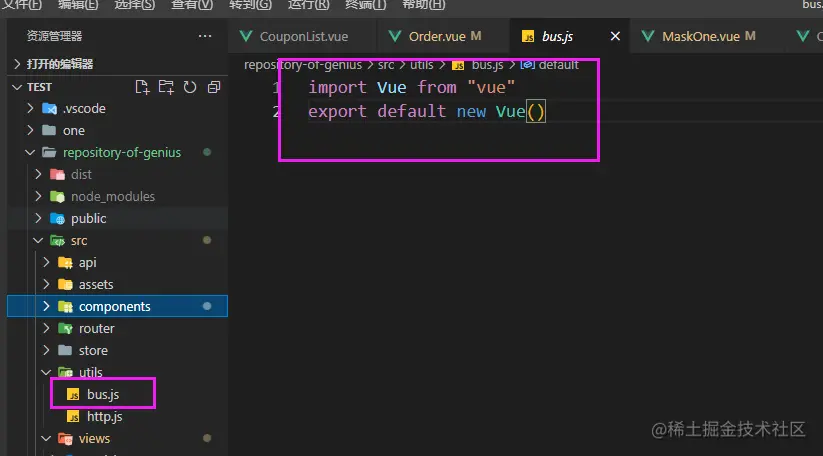823x456 pixels.
Task: Select the .vscode folder icon
Action: click(49, 109)
